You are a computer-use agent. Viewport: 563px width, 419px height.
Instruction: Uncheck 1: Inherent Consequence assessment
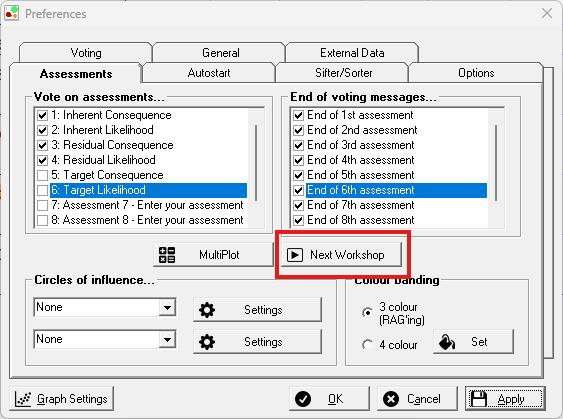42,115
